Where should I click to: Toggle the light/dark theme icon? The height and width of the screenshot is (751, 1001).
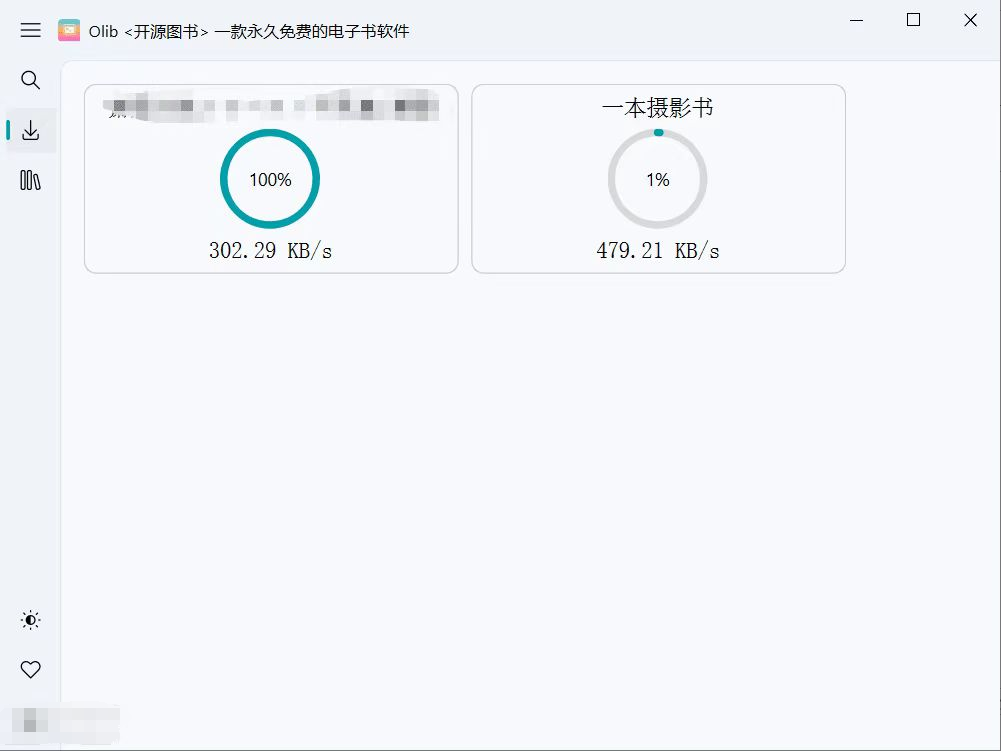click(31, 620)
